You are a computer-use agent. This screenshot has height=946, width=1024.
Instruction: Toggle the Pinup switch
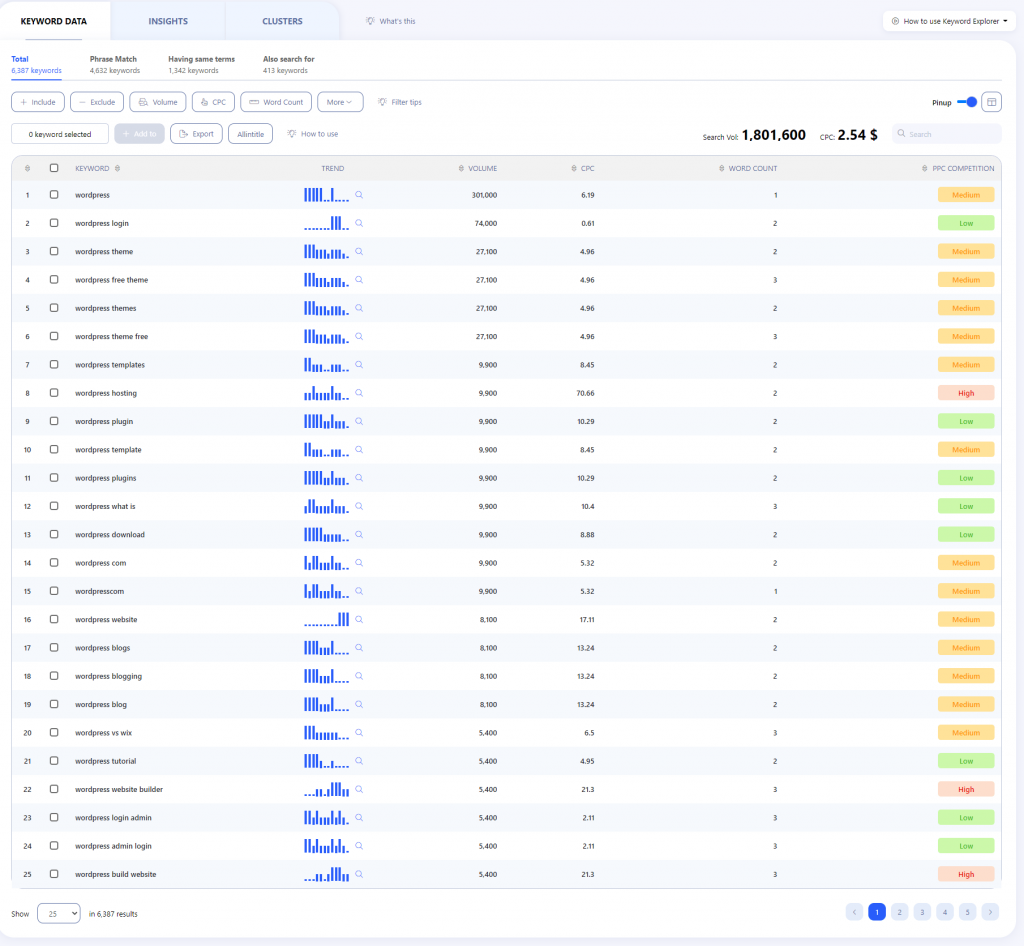pyautogui.click(x=967, y=102)
